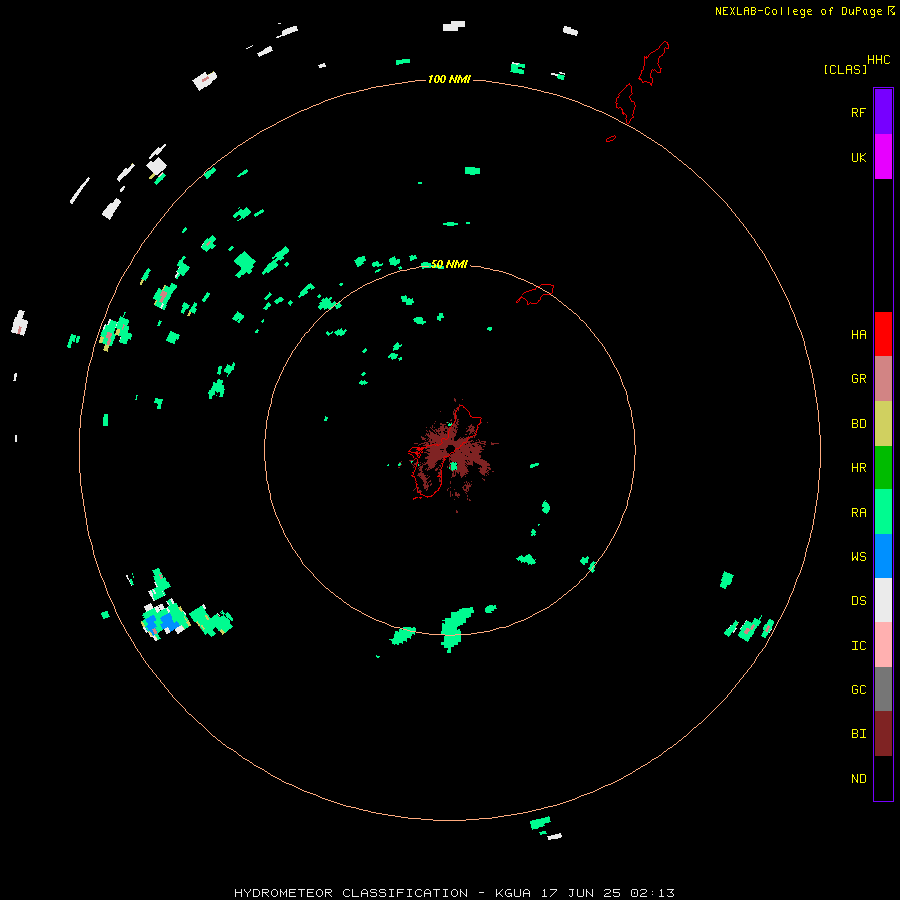Click the "DS" legend label

click(858, 600)
